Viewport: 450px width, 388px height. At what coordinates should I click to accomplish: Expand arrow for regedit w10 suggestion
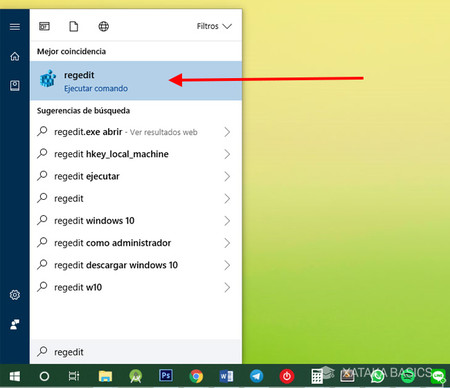coord(227,287)
